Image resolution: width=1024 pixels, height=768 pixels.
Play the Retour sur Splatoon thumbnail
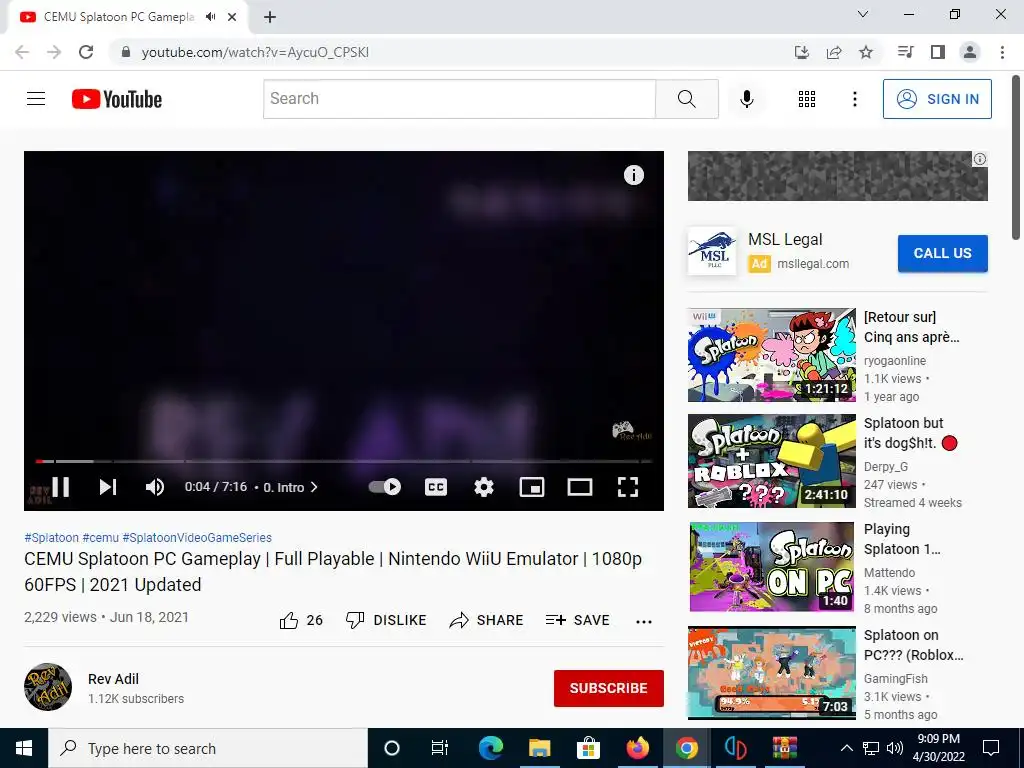(771, 355)
